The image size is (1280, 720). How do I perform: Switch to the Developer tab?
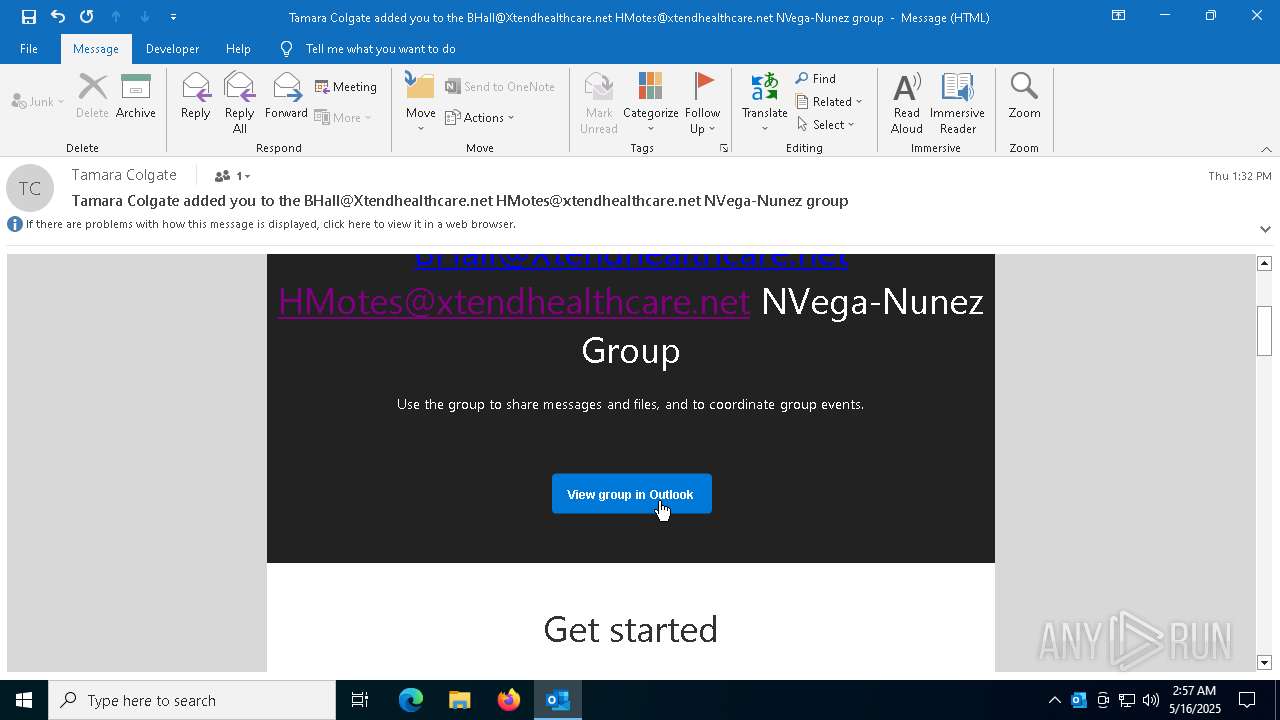[x=172, y=48]
